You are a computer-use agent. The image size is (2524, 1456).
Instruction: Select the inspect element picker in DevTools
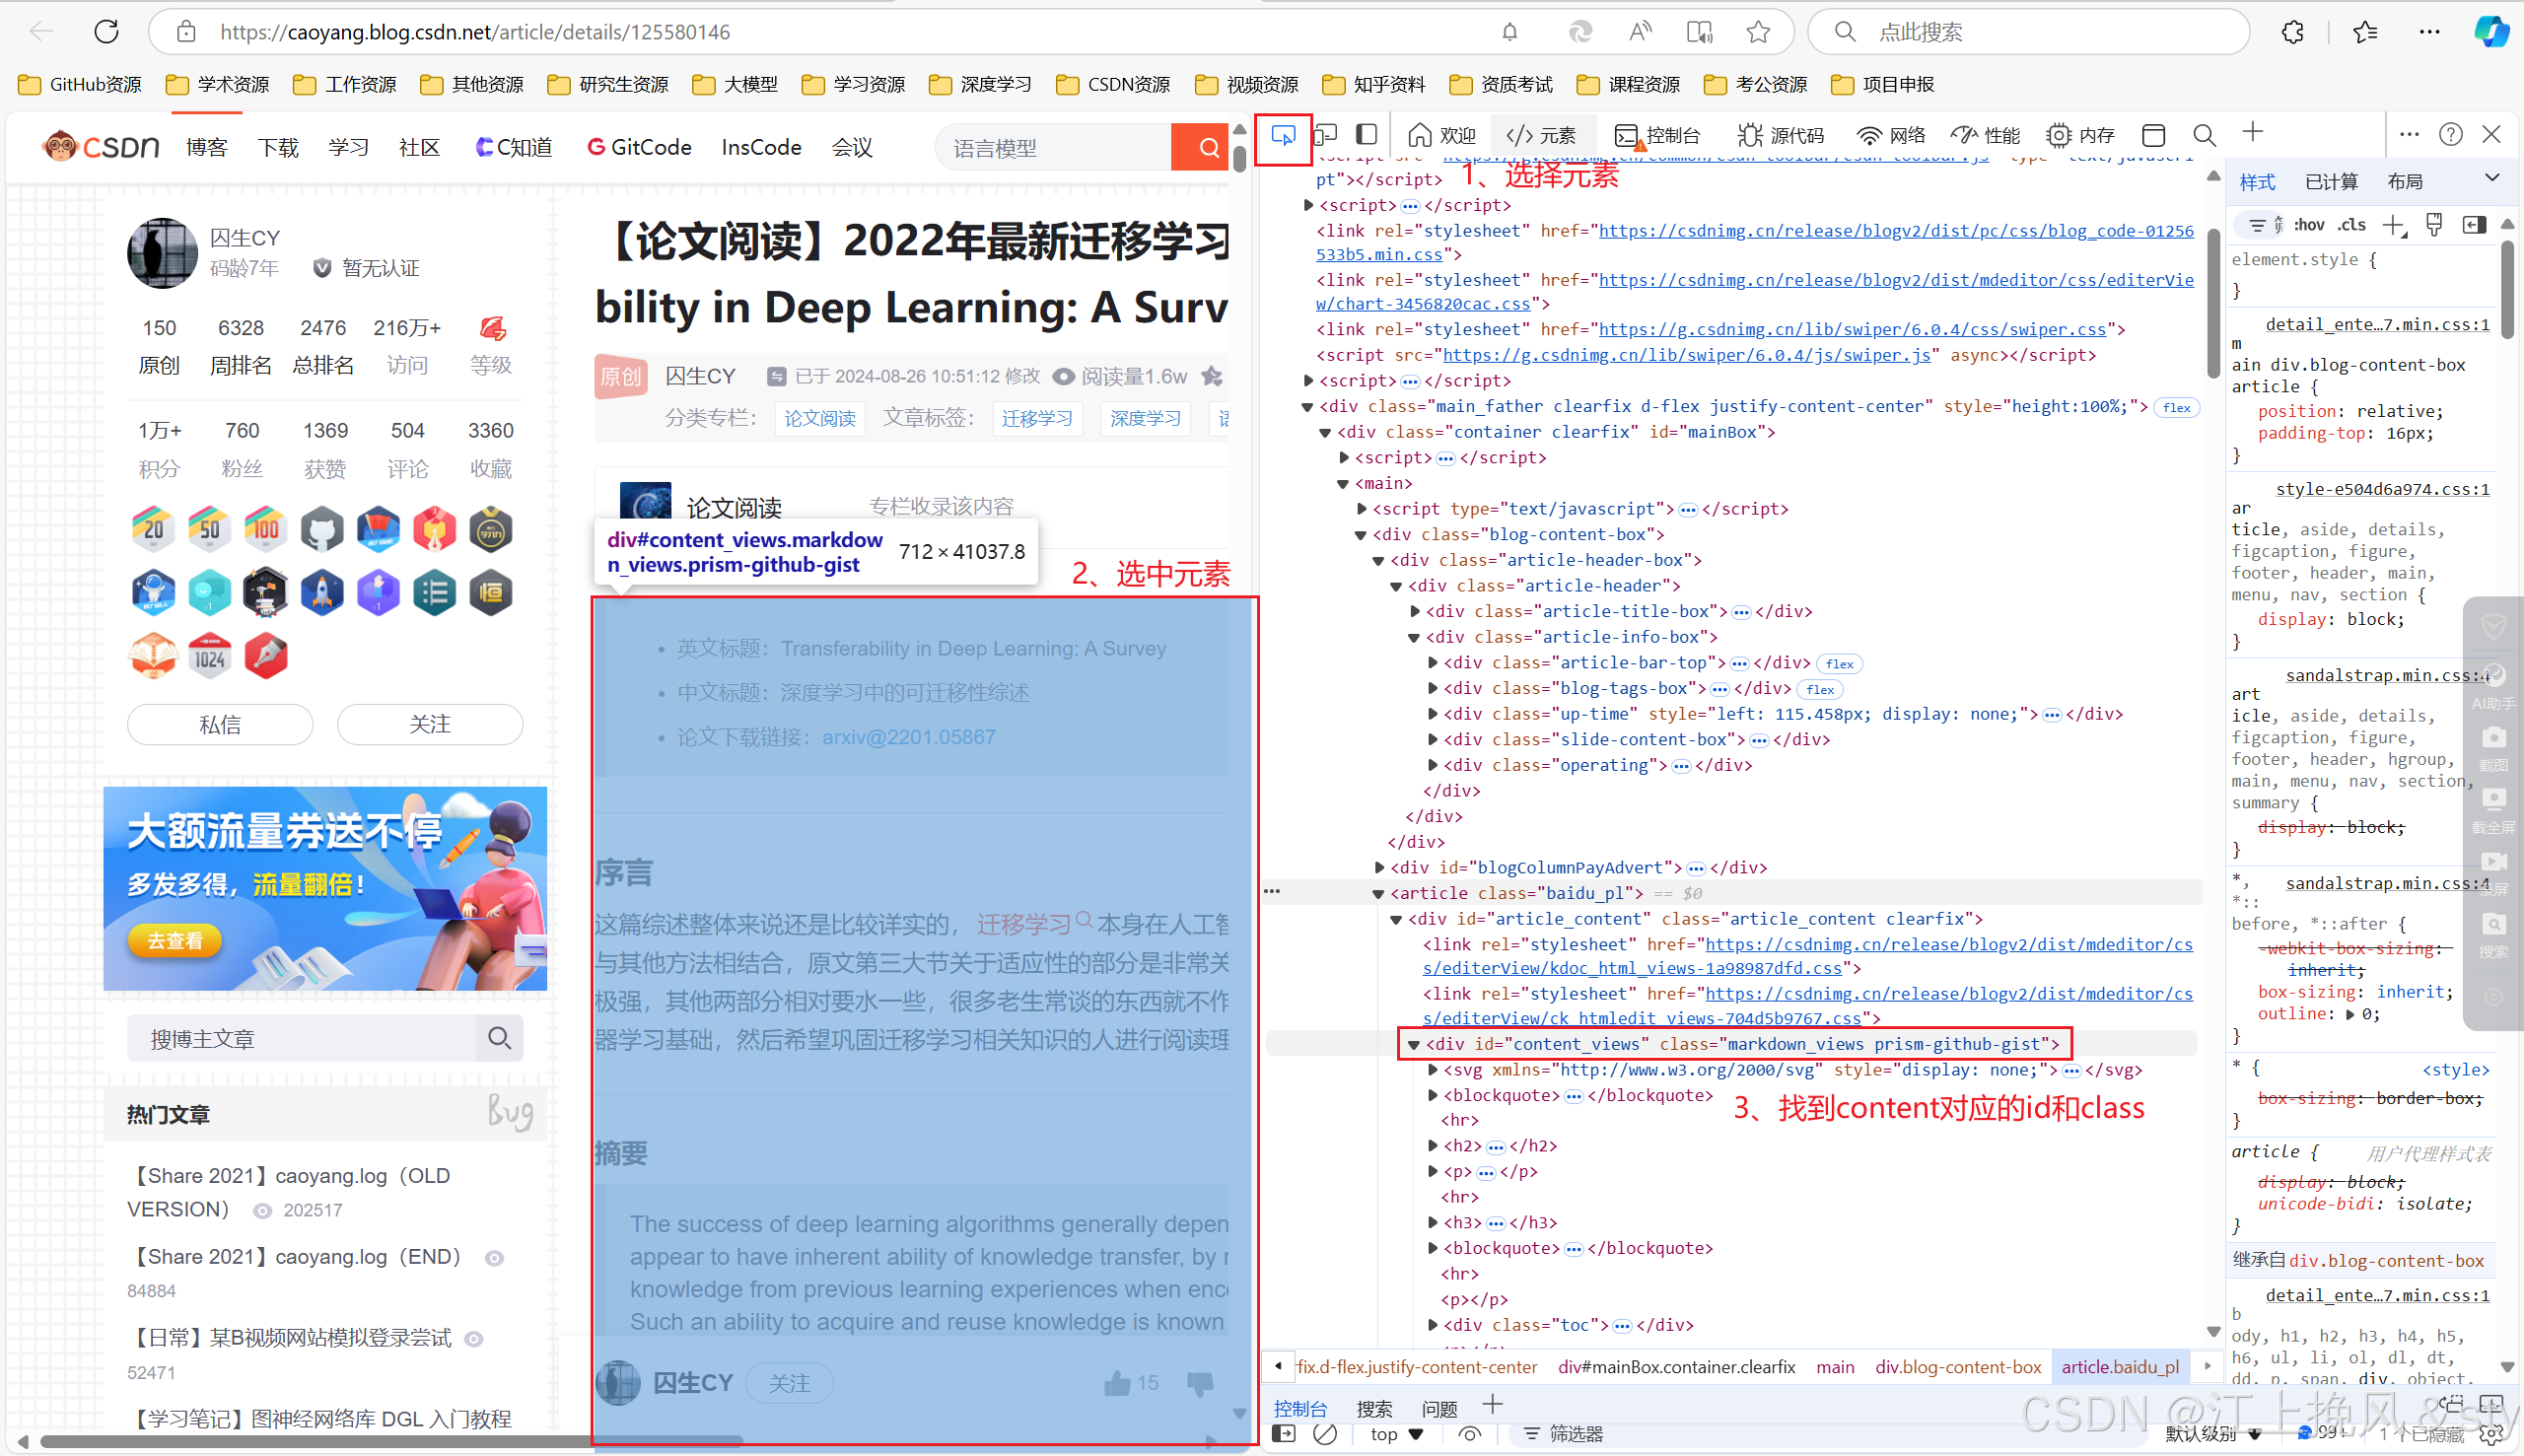click(1283, 135)
